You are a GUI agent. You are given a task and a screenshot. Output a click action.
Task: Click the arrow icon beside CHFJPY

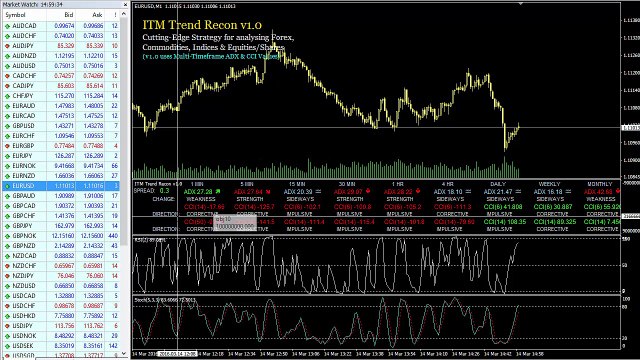pos(7,96)
